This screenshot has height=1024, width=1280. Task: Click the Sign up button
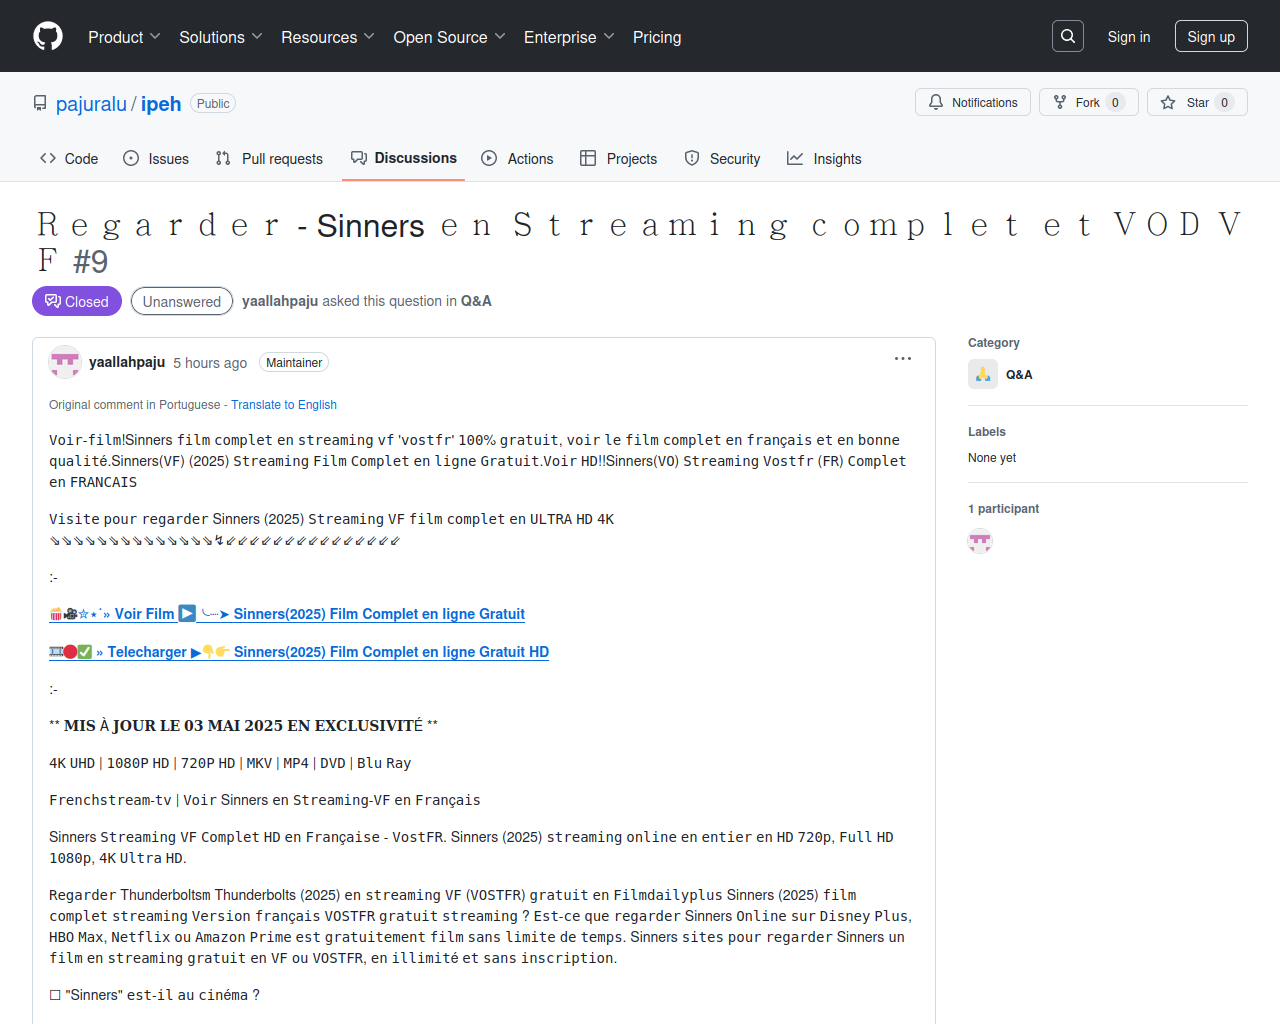coord(1211,36)
